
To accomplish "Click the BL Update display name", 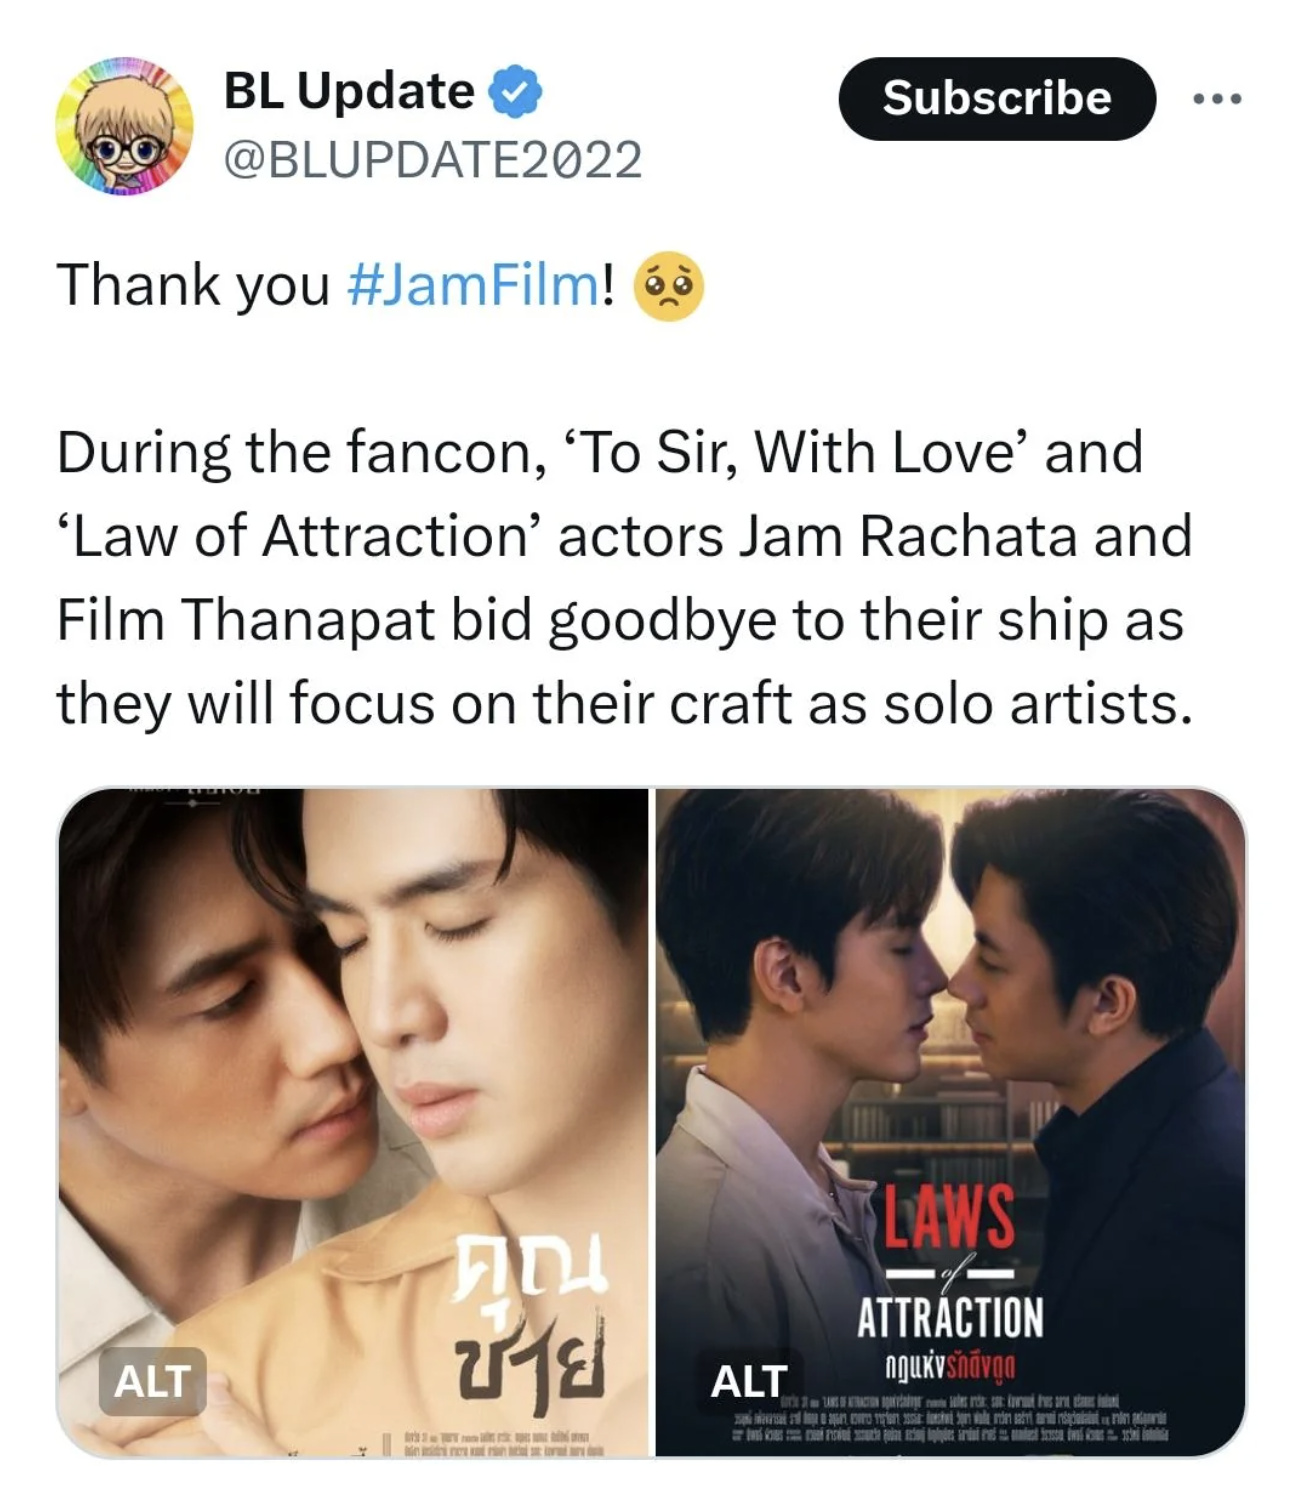I will 348,91.
